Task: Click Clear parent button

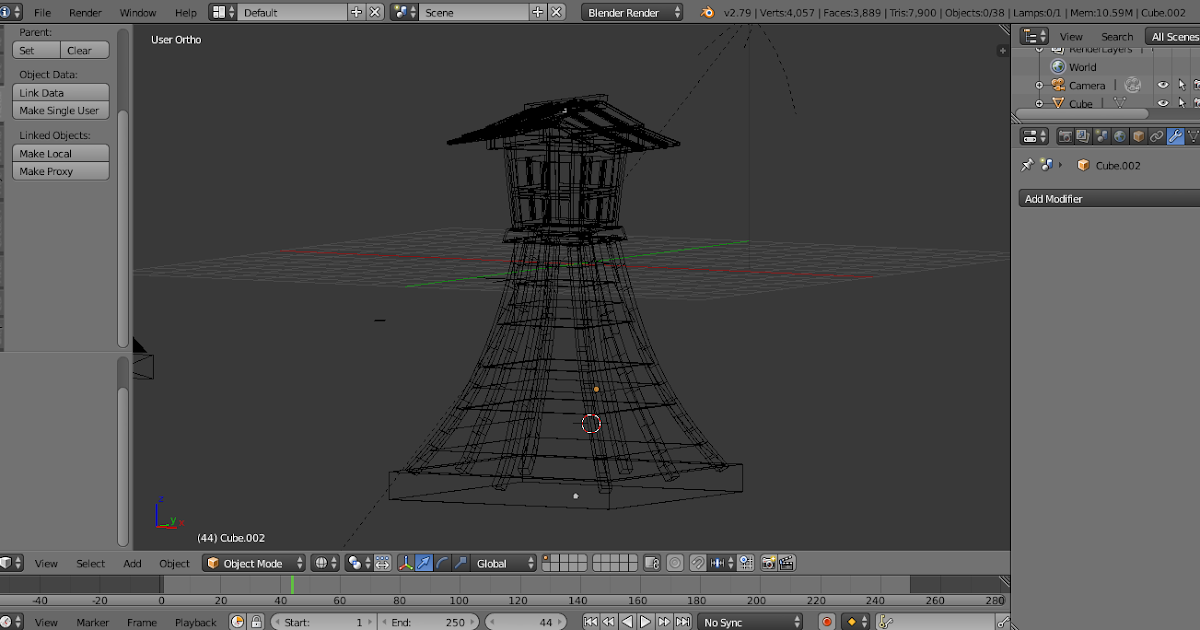Action: (85, 51)
